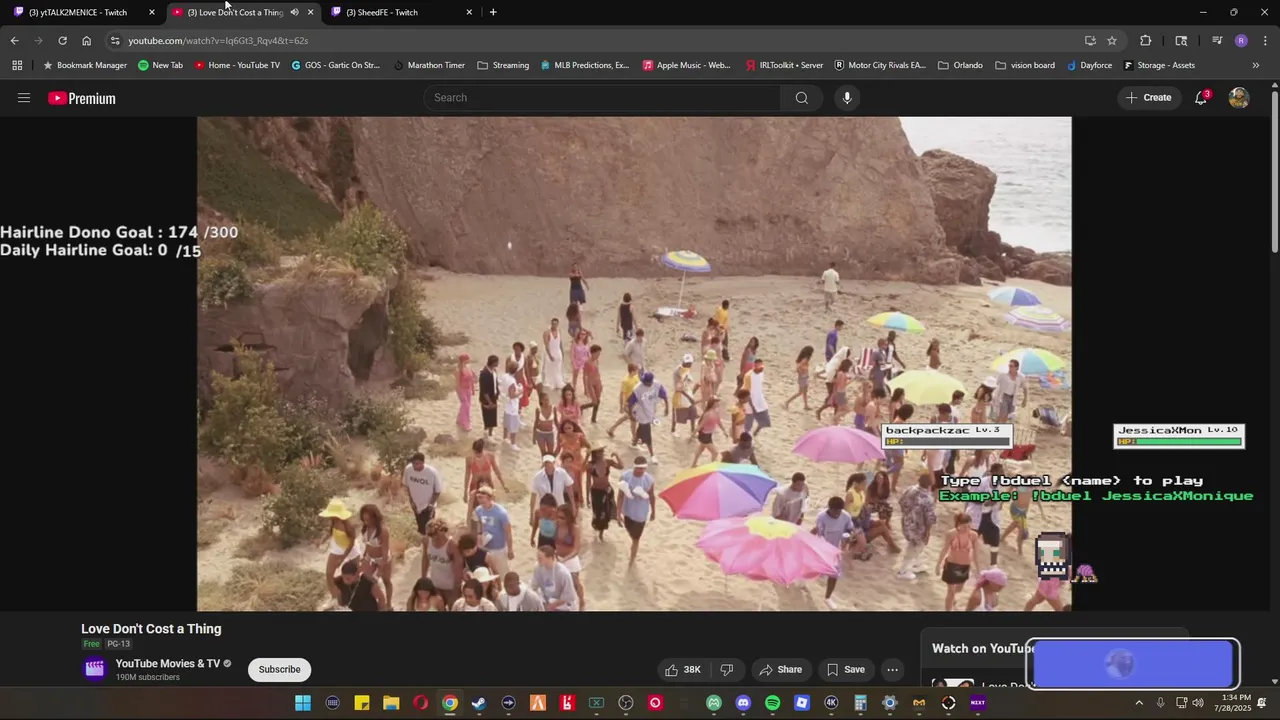Start voice search with microphone icon
Viewport: 1280px width, 720px height.
847,98
